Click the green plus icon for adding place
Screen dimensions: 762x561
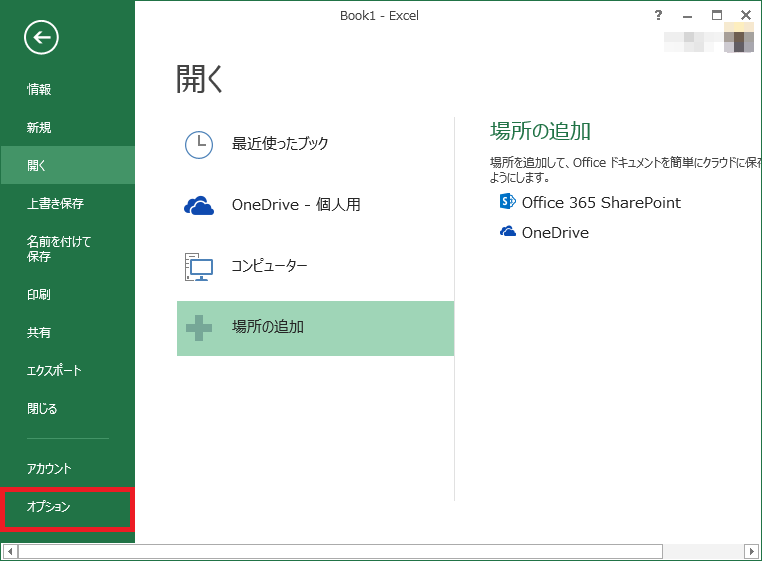[199, 327]
